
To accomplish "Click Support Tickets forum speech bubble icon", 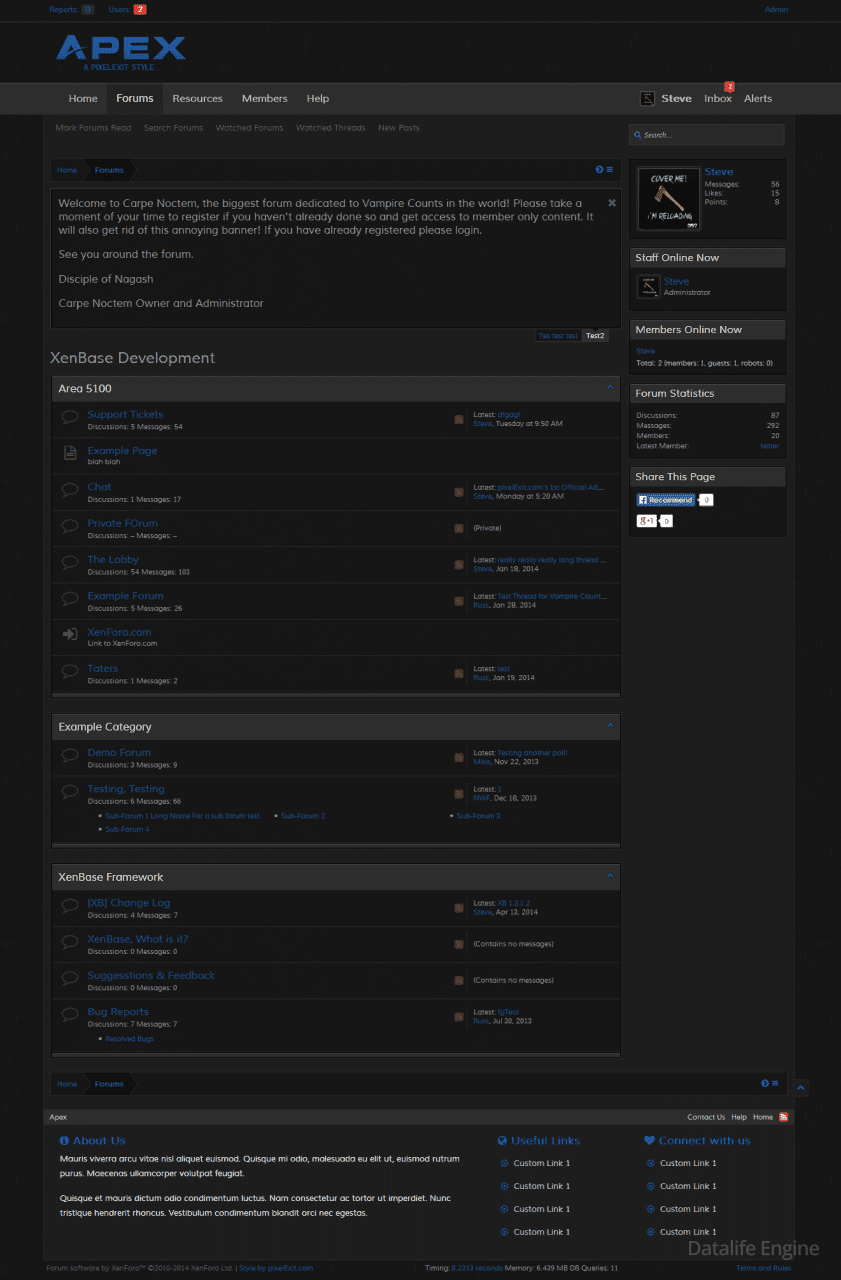I will click(70, 417).
